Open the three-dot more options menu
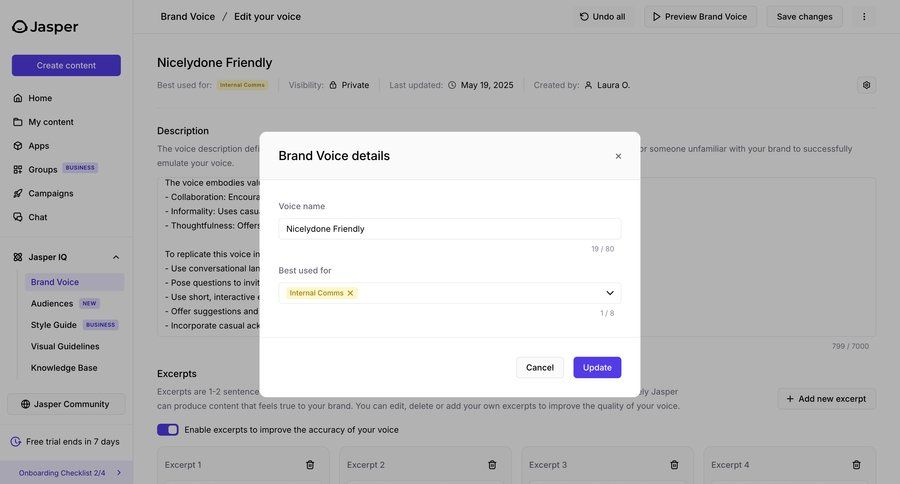The image size is (900, 484). click(x=864, y=17)
